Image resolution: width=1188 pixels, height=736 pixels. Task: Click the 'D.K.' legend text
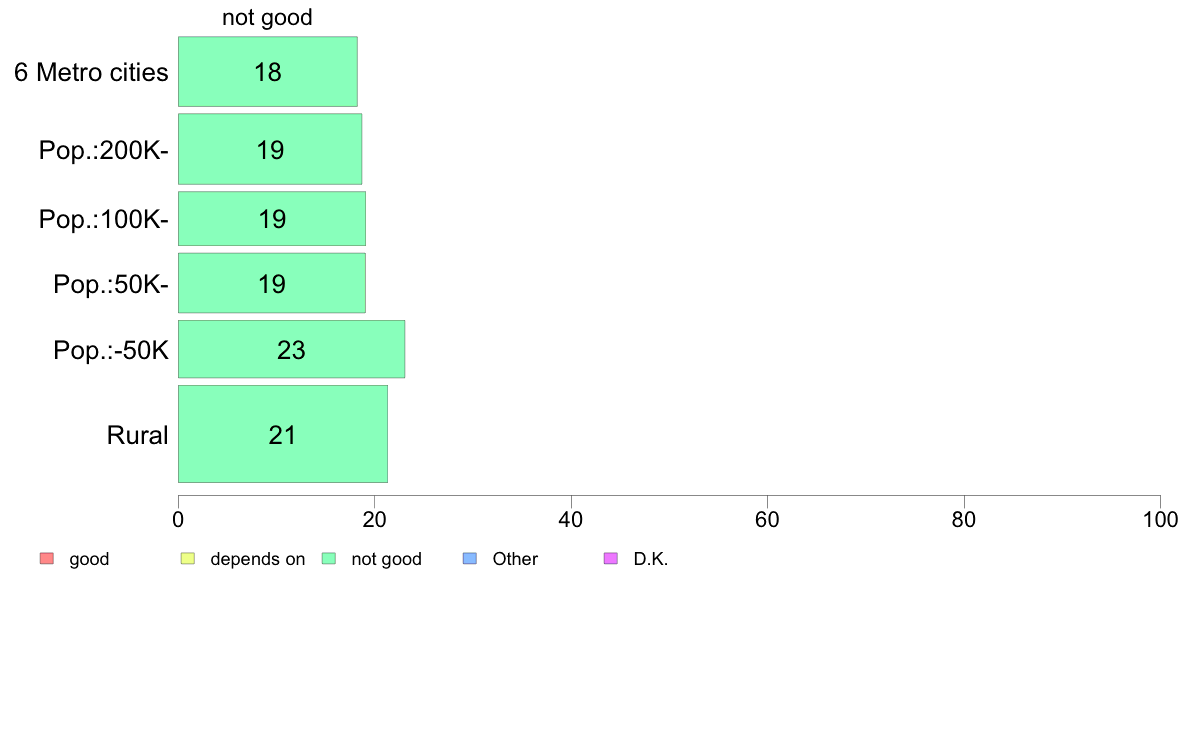click(x=651, y=559)
